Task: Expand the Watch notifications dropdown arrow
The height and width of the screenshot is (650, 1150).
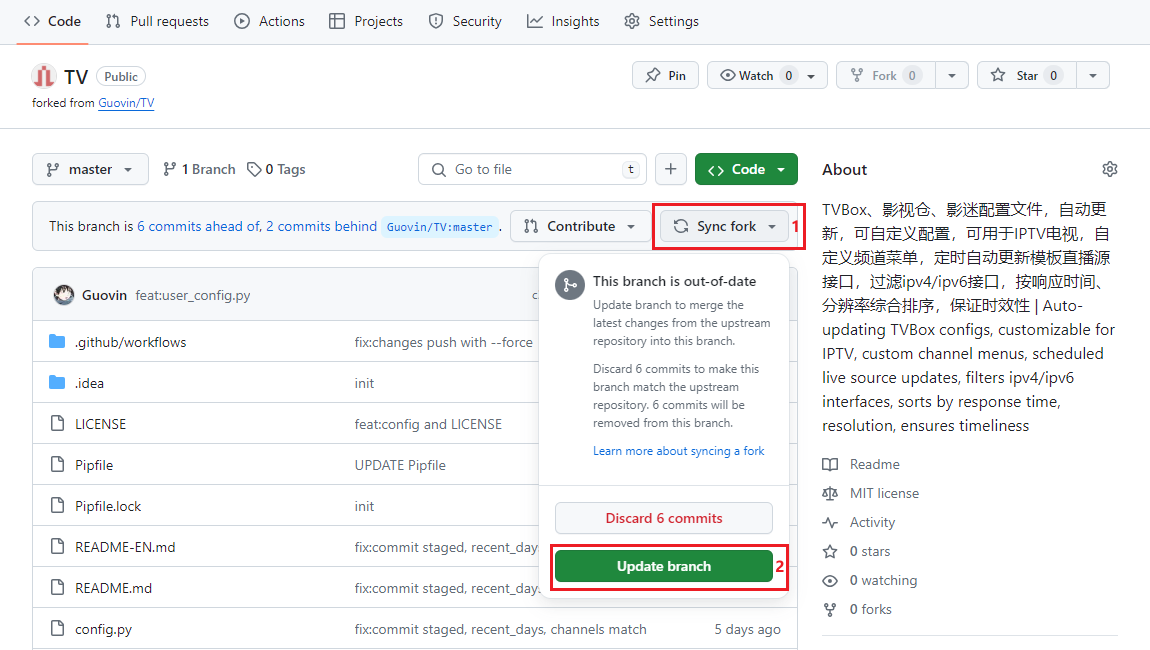Action: 811,76
